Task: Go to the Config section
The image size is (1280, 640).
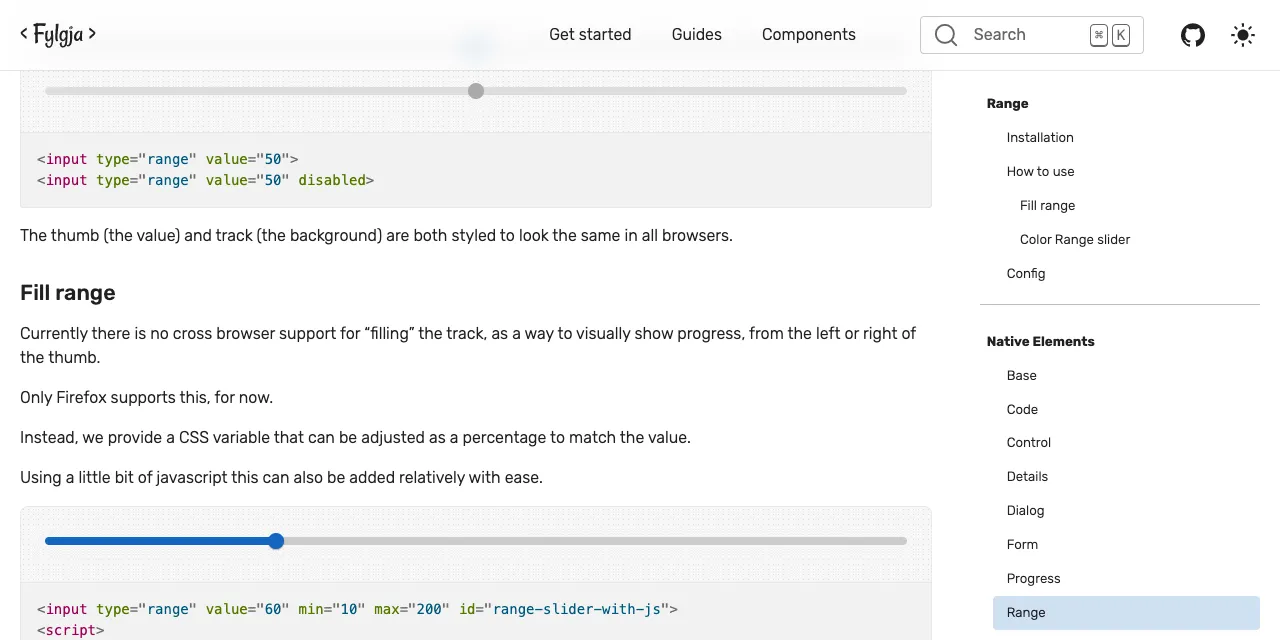Action: 1026,273
